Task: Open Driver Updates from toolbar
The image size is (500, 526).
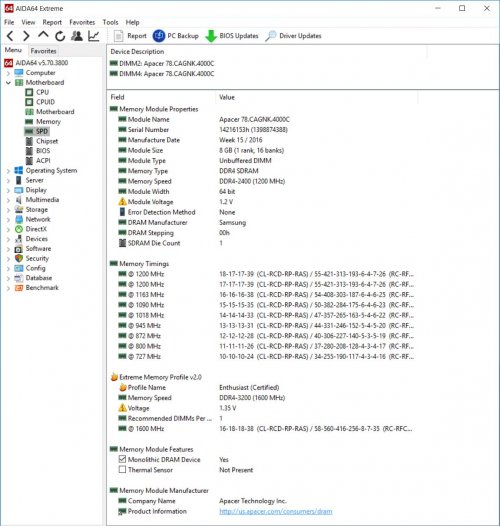Action: pyautogui.click(x=293, y=36)
